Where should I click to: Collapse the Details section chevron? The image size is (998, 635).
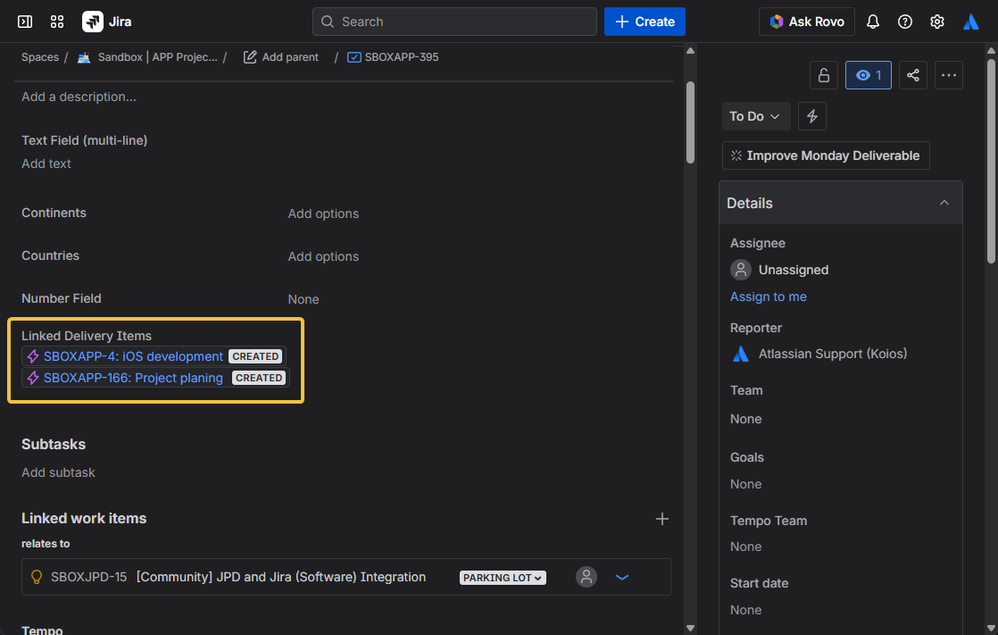coord(944,203)
